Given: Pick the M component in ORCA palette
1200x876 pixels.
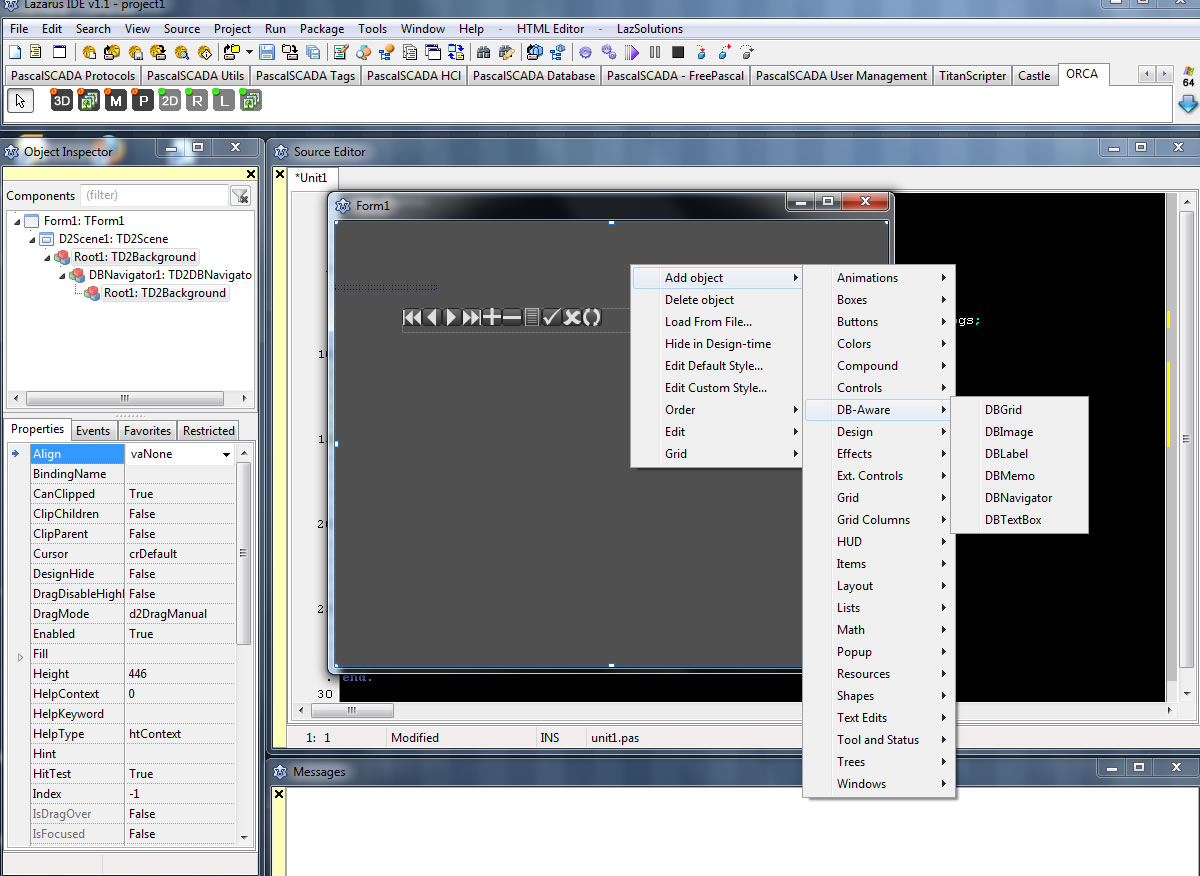Looking at the screenshot, I should coord(116,100).
